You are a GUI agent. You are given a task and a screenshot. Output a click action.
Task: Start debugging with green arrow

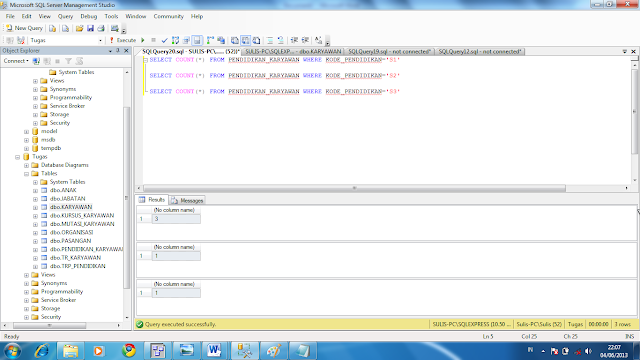[x=143, y=40]
